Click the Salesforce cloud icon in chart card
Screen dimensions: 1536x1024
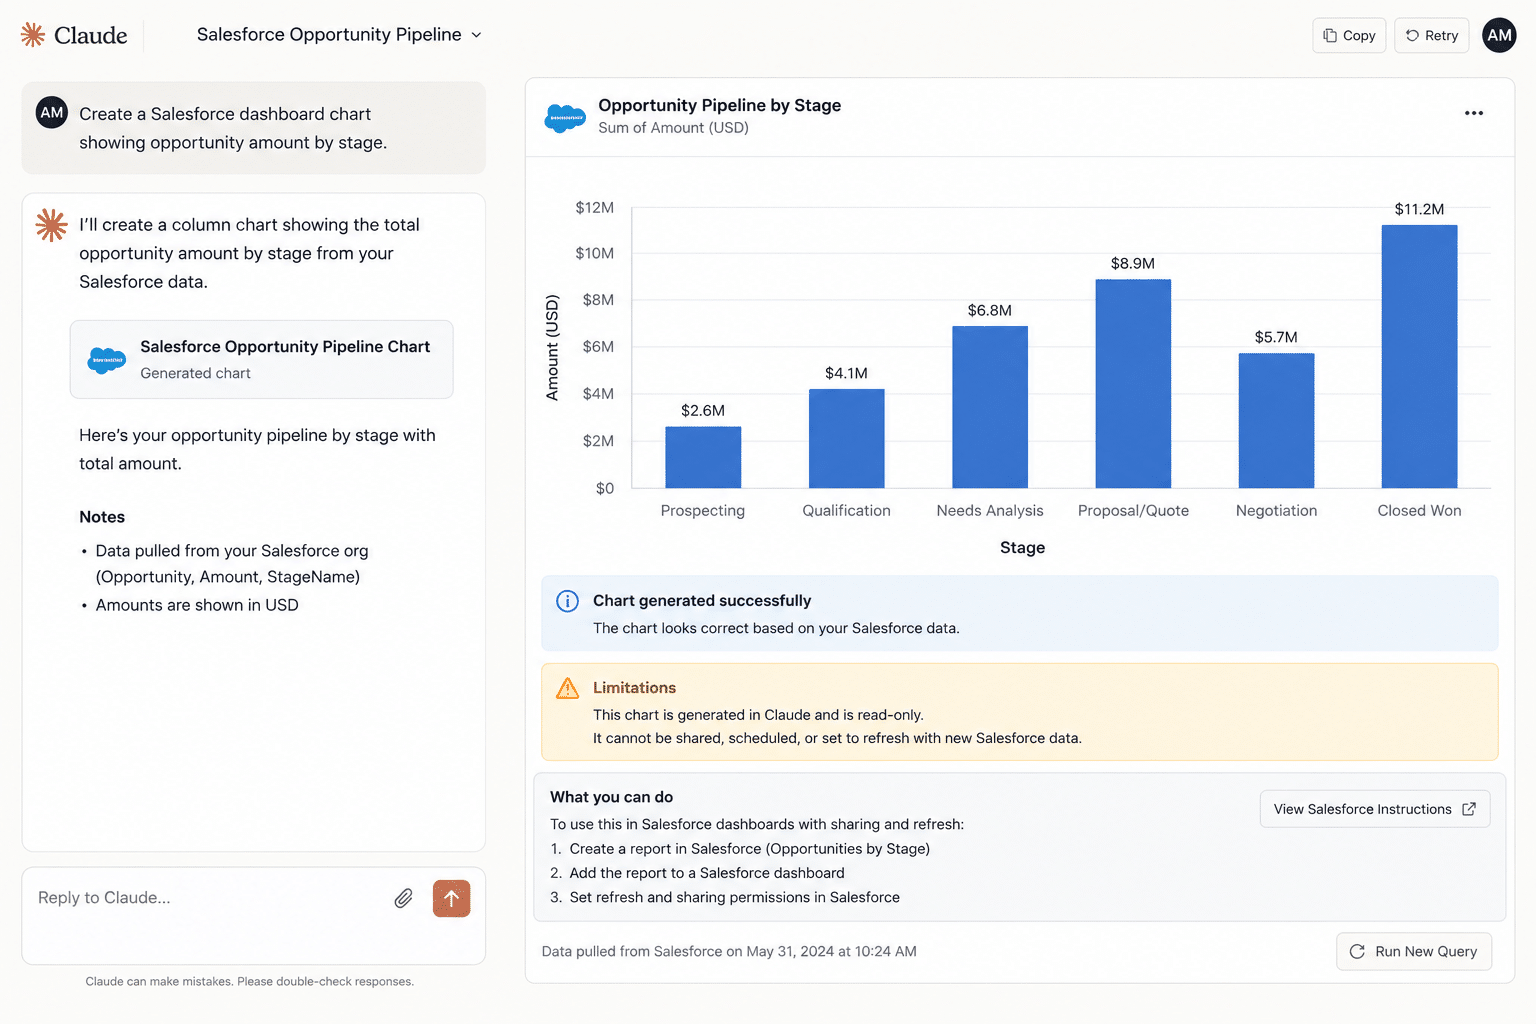[107, 360]
